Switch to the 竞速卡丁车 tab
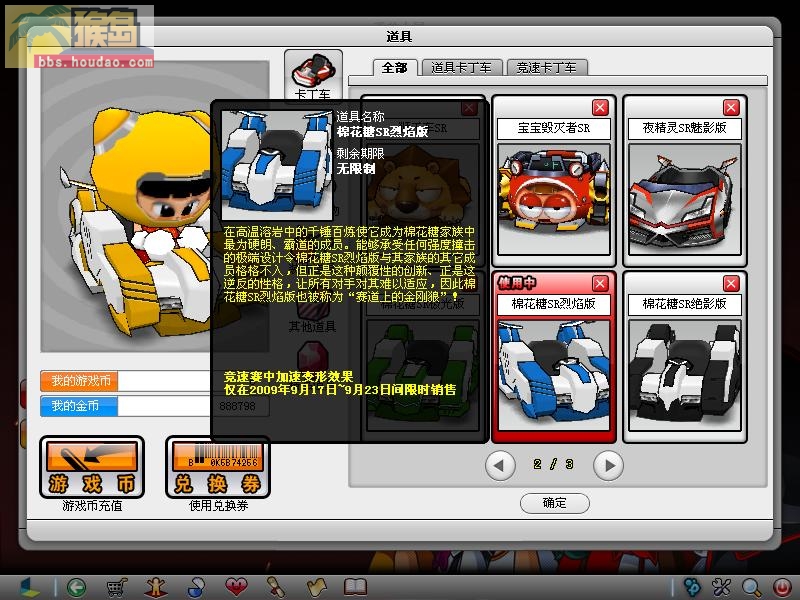 pyautogui.click(x=547, y=68)
